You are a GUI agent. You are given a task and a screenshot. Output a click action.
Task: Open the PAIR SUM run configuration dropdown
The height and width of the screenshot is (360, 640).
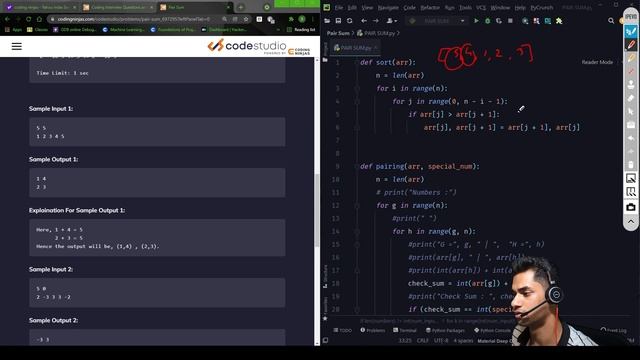(x=438, y=21)
